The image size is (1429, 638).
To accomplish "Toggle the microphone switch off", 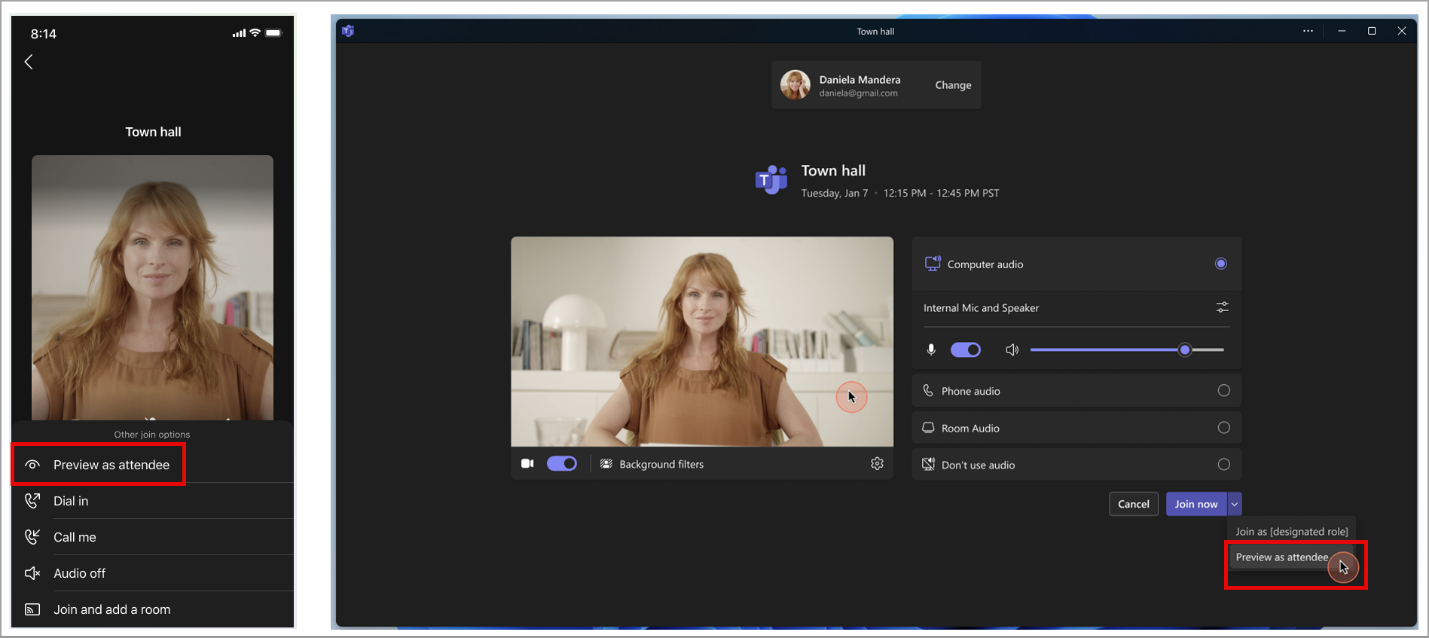I will point(966,350).
